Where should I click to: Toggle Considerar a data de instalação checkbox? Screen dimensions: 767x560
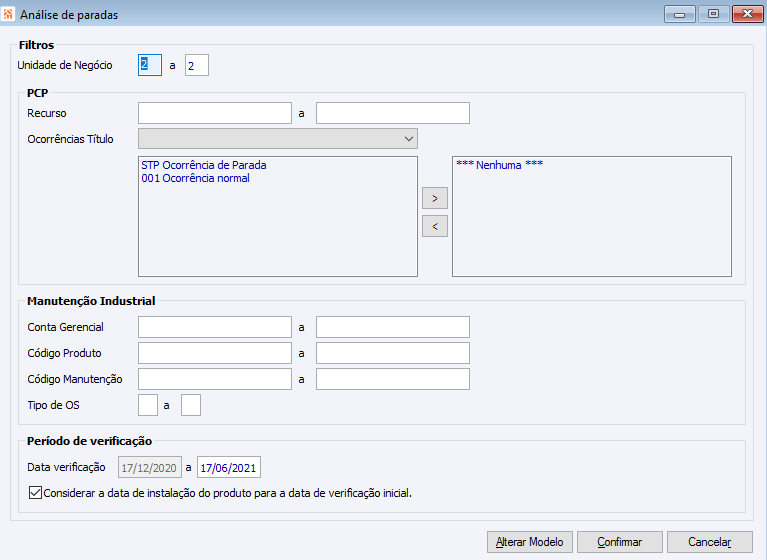(35, 493)
